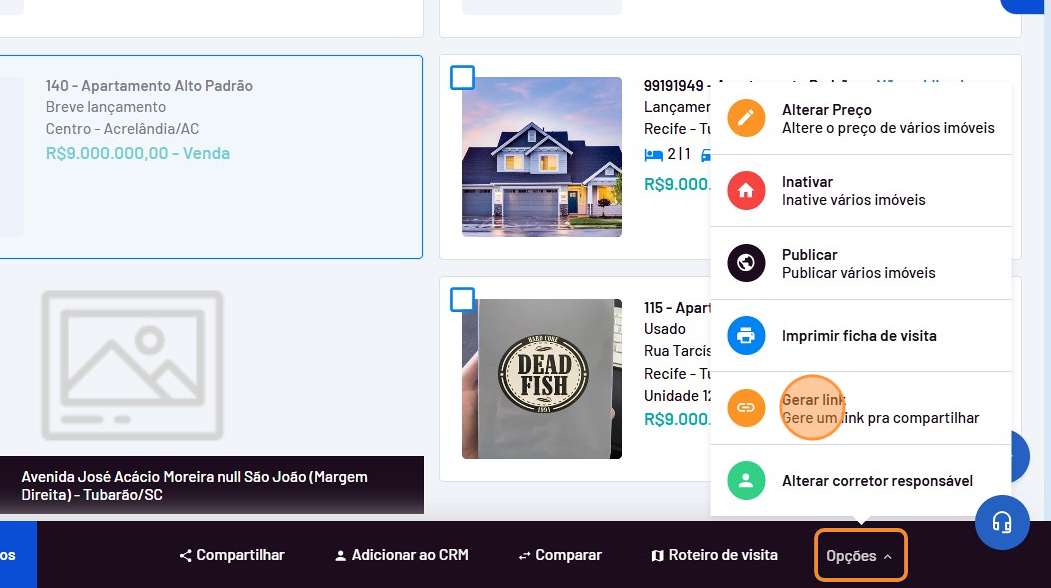Click the orange pencil Alterar Preço icon

(746, 118)
